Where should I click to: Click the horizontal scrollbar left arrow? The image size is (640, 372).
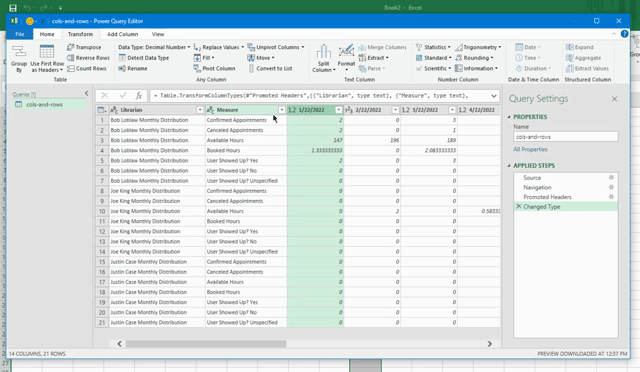120,344
